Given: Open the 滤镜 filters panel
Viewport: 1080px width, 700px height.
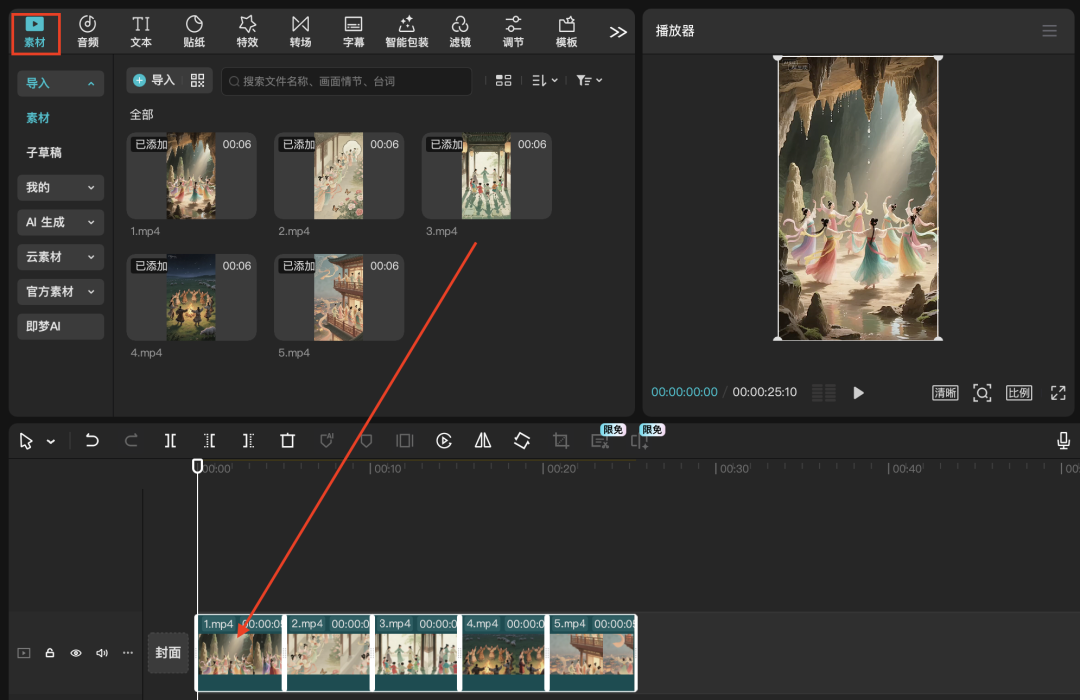Looking at the screenshot, I should 460,31.
